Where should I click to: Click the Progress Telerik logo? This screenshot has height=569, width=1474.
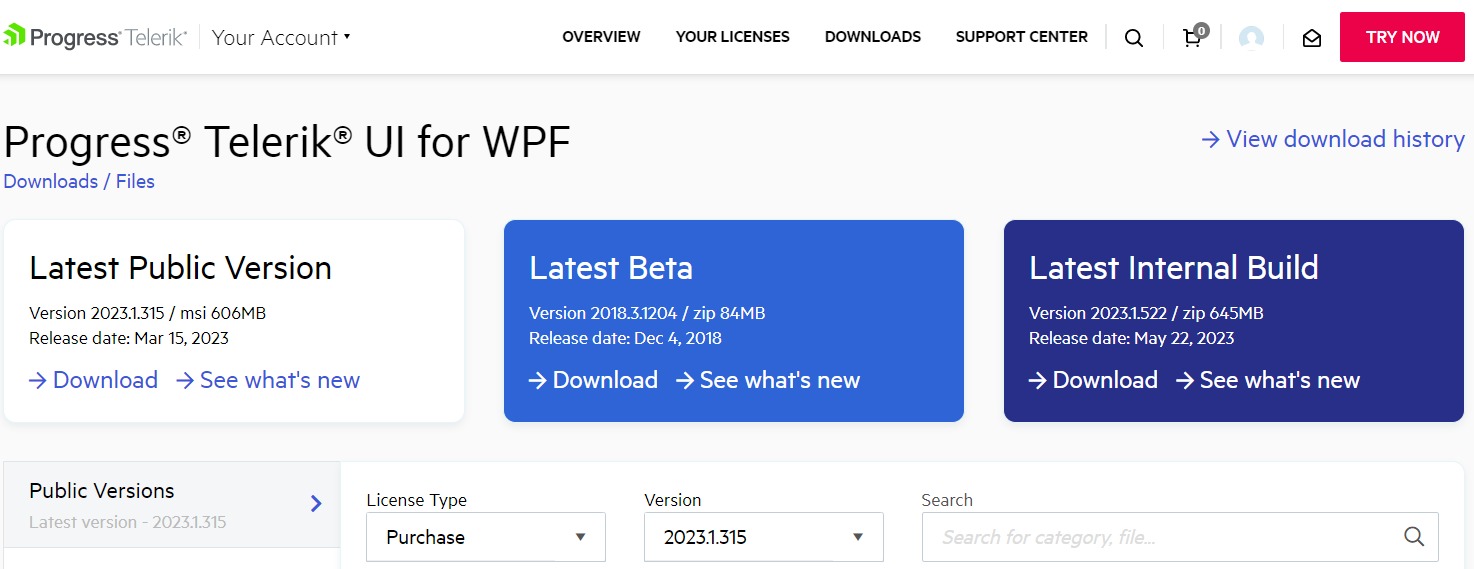coord(95,37)
